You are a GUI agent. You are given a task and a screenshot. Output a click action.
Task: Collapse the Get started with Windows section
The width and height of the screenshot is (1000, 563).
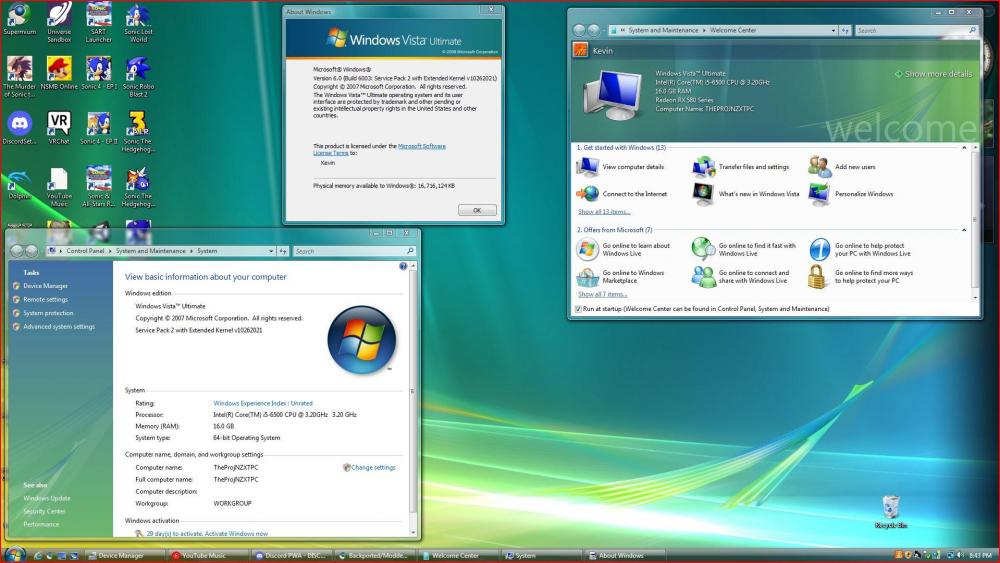964,147
